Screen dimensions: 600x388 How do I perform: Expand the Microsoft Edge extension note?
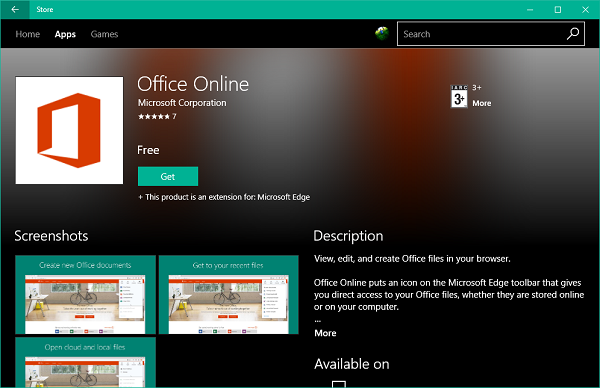(x=224, y=197)
